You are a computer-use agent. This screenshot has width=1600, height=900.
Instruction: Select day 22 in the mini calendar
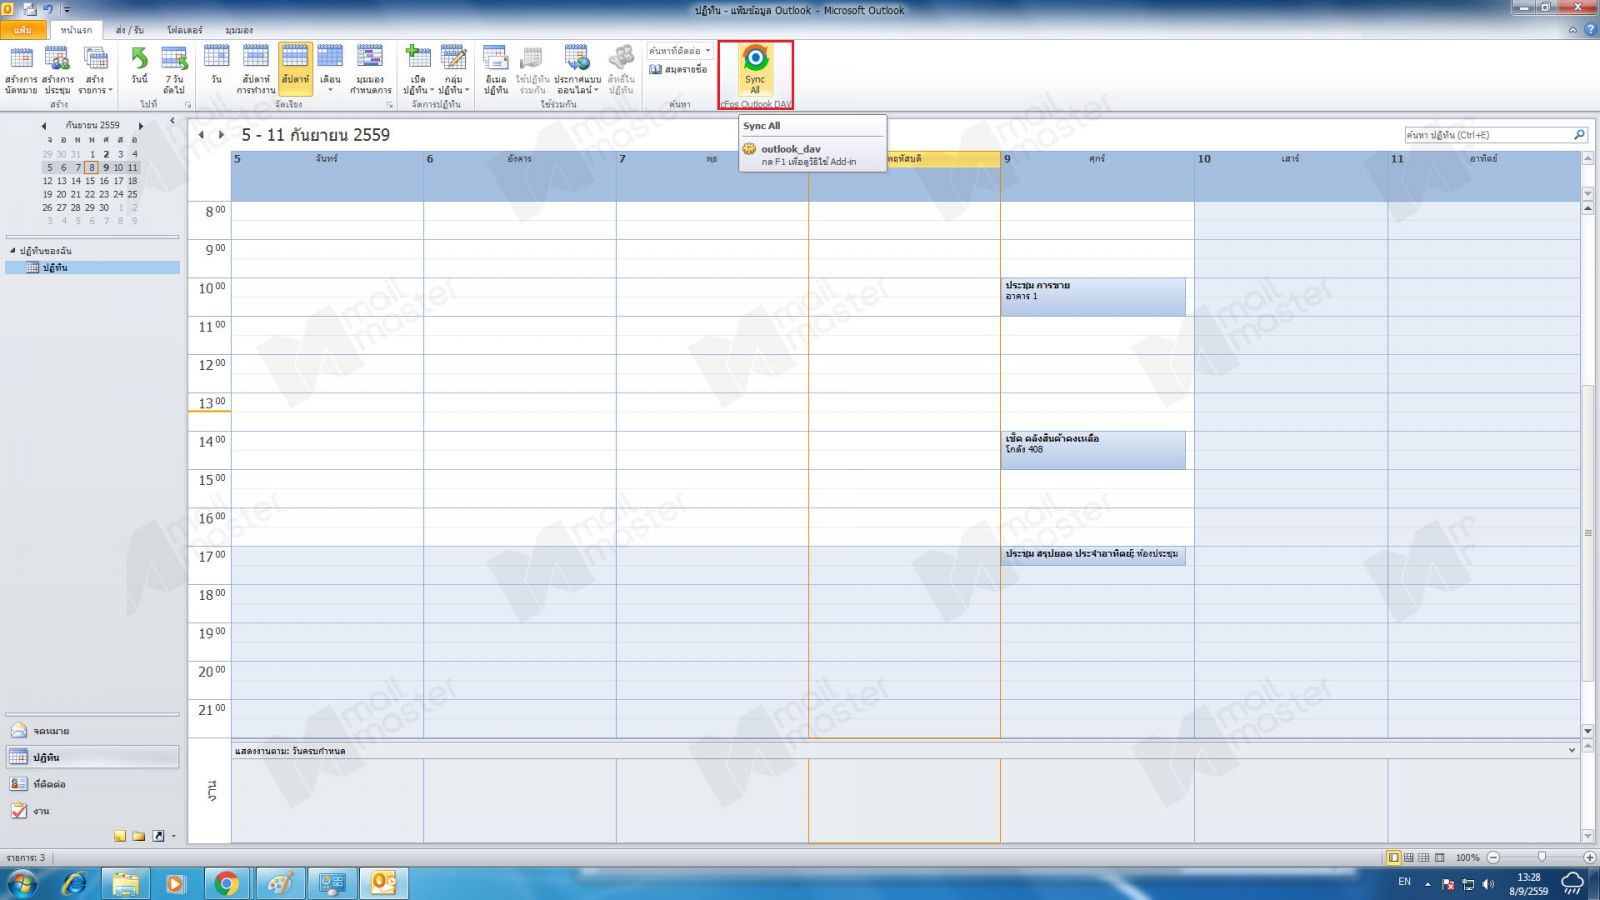(x=90, y=194)
